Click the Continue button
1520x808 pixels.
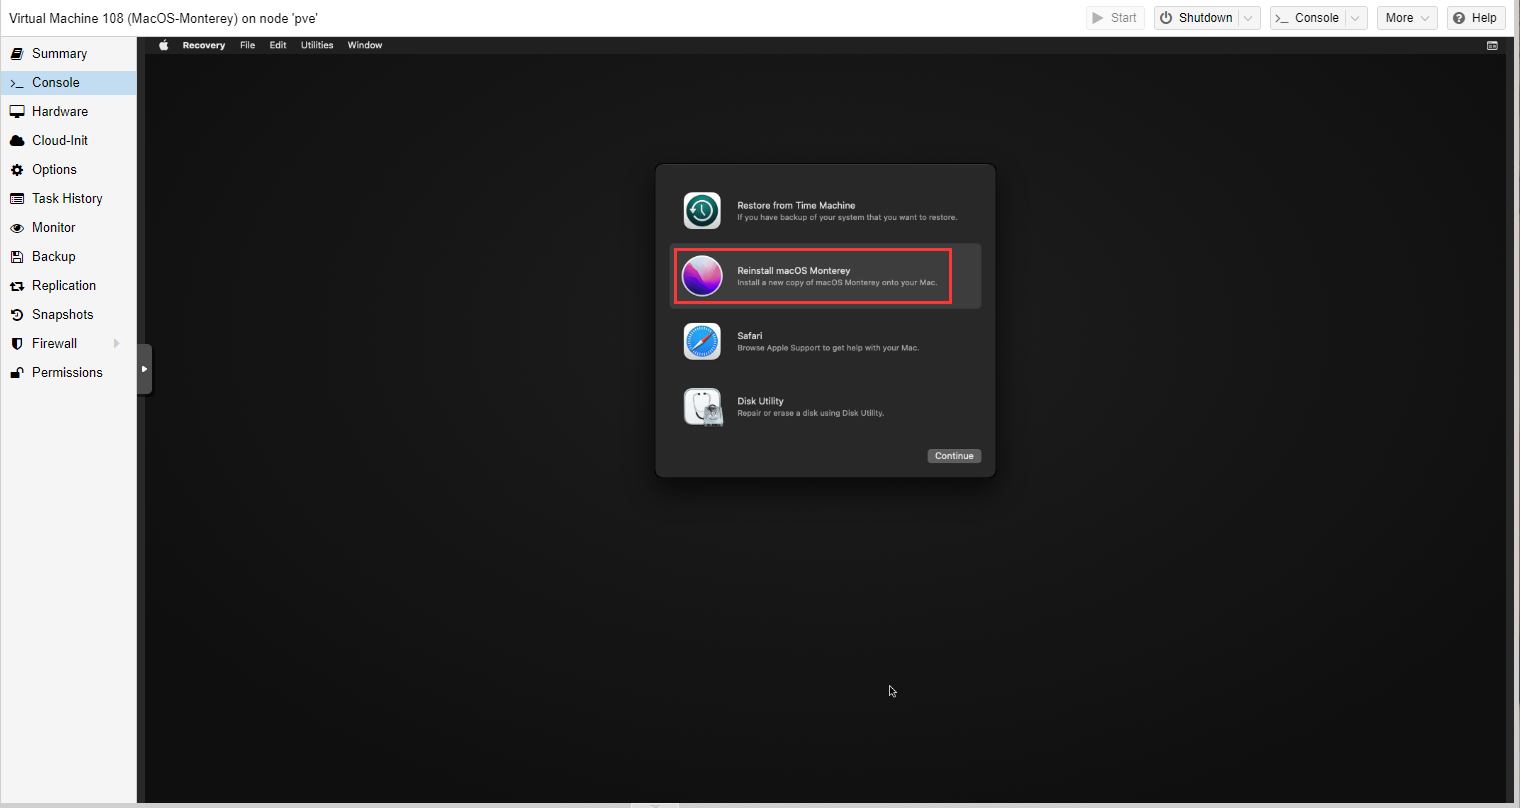(954, 456)
